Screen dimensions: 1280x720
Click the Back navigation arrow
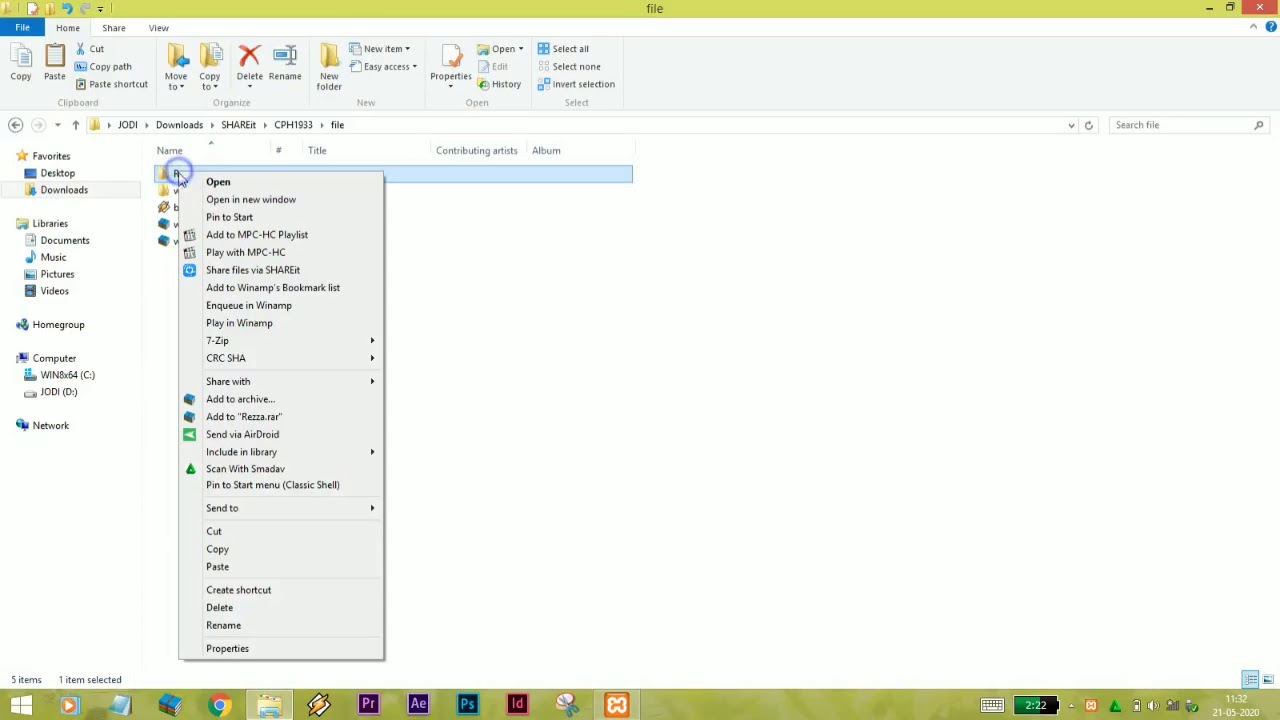click(x=15, y=125)
